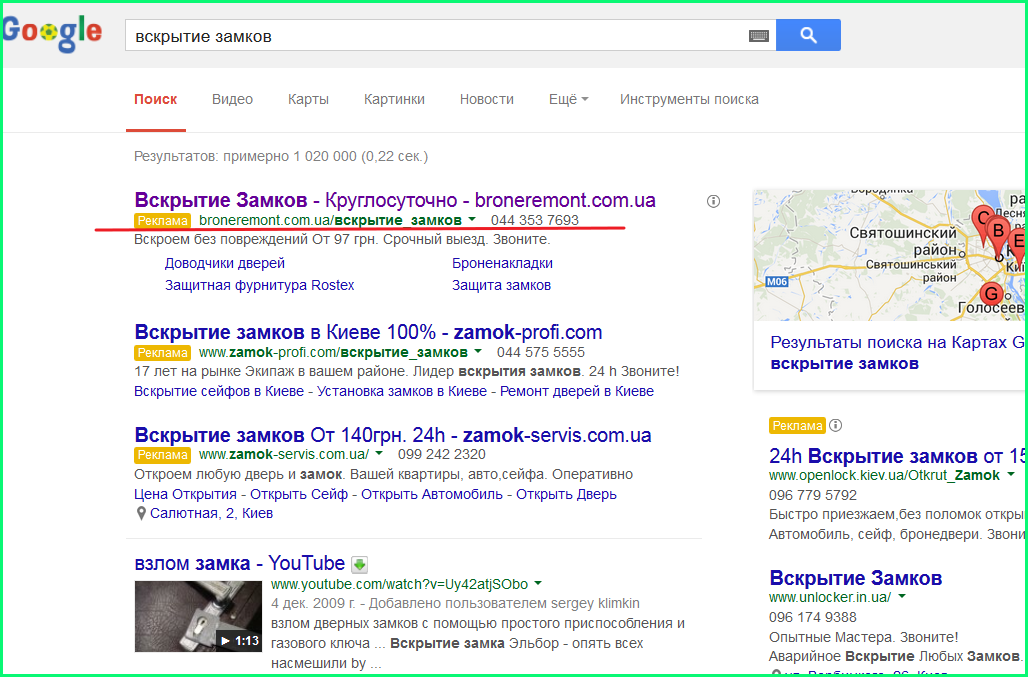Click phone number 044 353 7693

(x=535, y=220)
